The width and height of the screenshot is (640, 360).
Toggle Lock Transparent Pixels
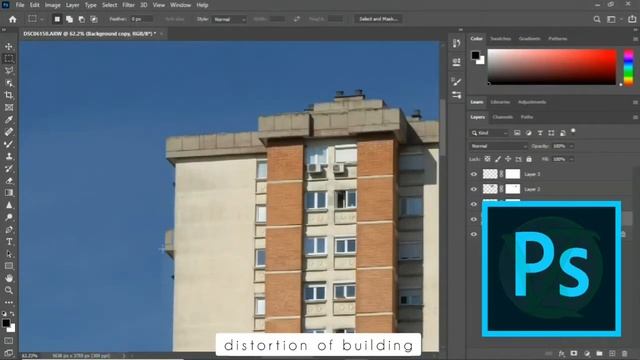487,159
